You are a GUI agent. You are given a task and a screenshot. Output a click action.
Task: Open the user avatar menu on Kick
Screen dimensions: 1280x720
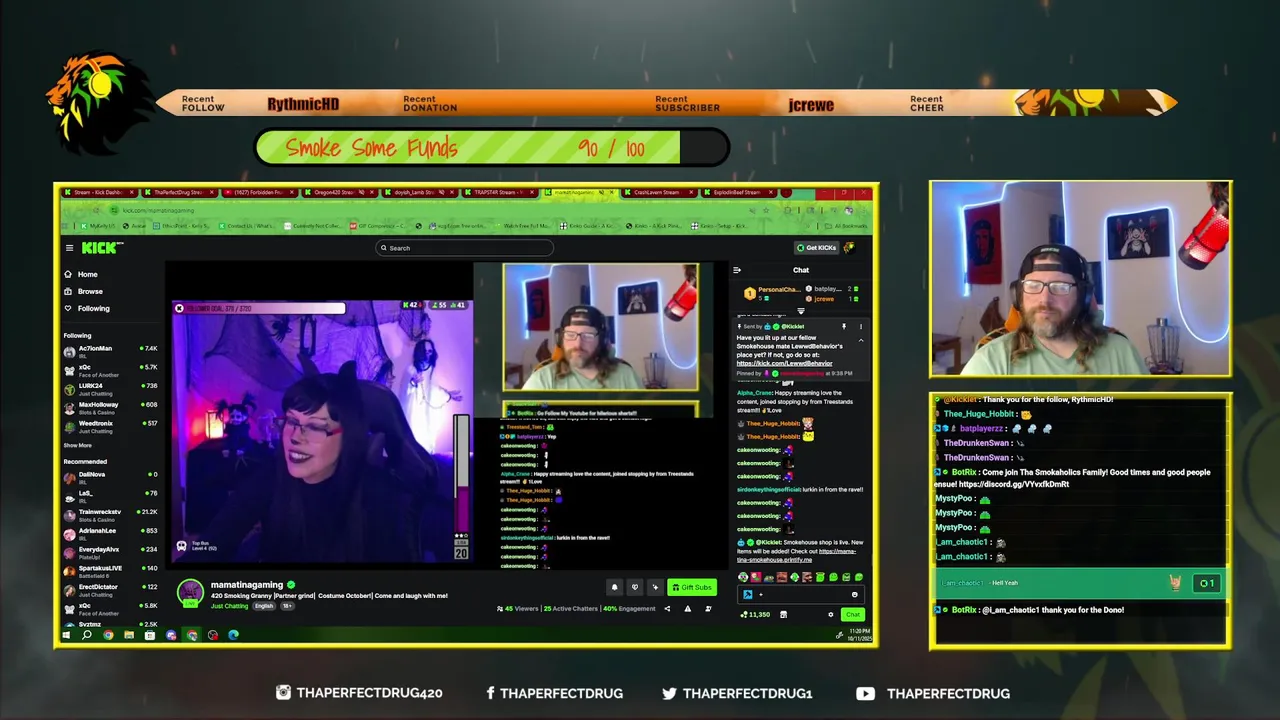[849, 248]
